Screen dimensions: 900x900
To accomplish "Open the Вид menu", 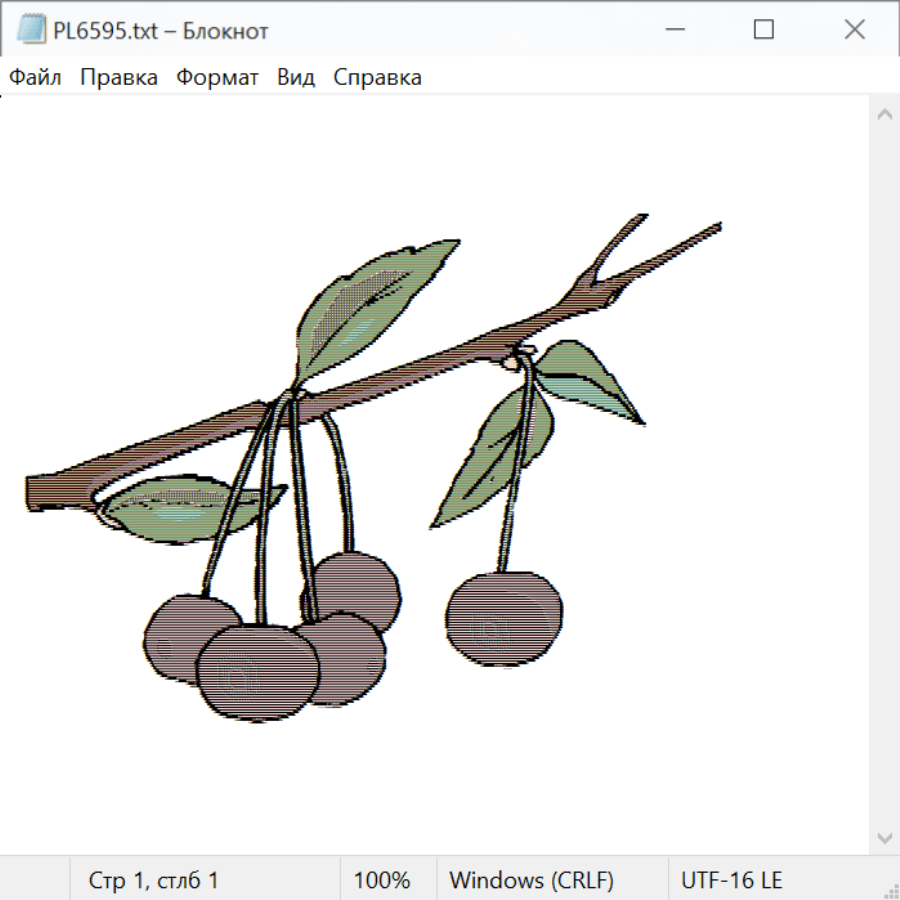I will pyautogui.click(x=295, y=78).
